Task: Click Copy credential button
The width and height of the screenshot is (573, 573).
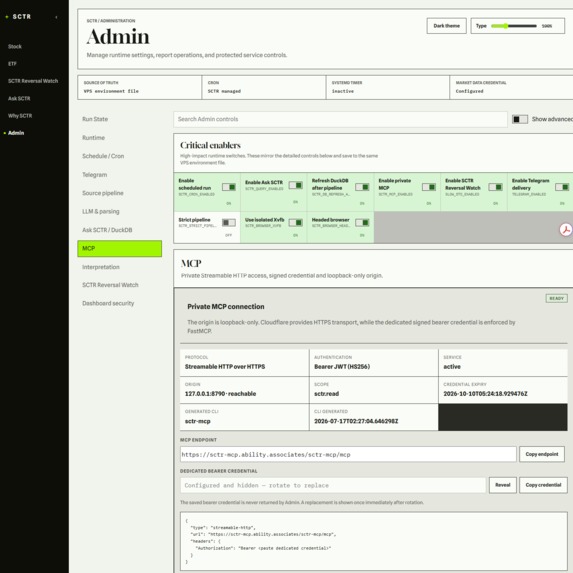Action: 543,485
